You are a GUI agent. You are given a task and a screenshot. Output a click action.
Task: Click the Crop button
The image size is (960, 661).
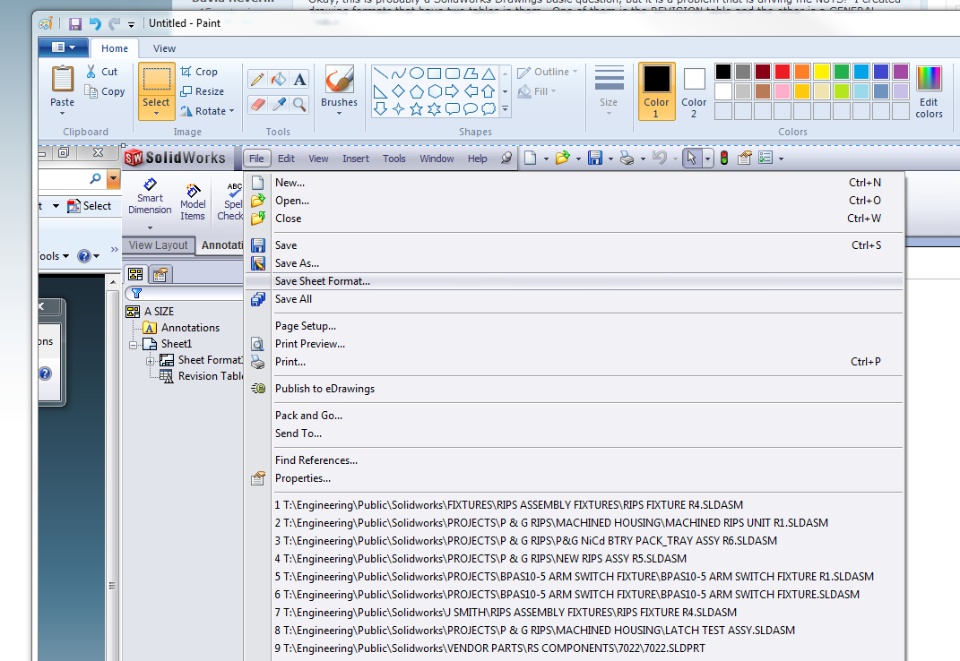(x=199, y=72)
